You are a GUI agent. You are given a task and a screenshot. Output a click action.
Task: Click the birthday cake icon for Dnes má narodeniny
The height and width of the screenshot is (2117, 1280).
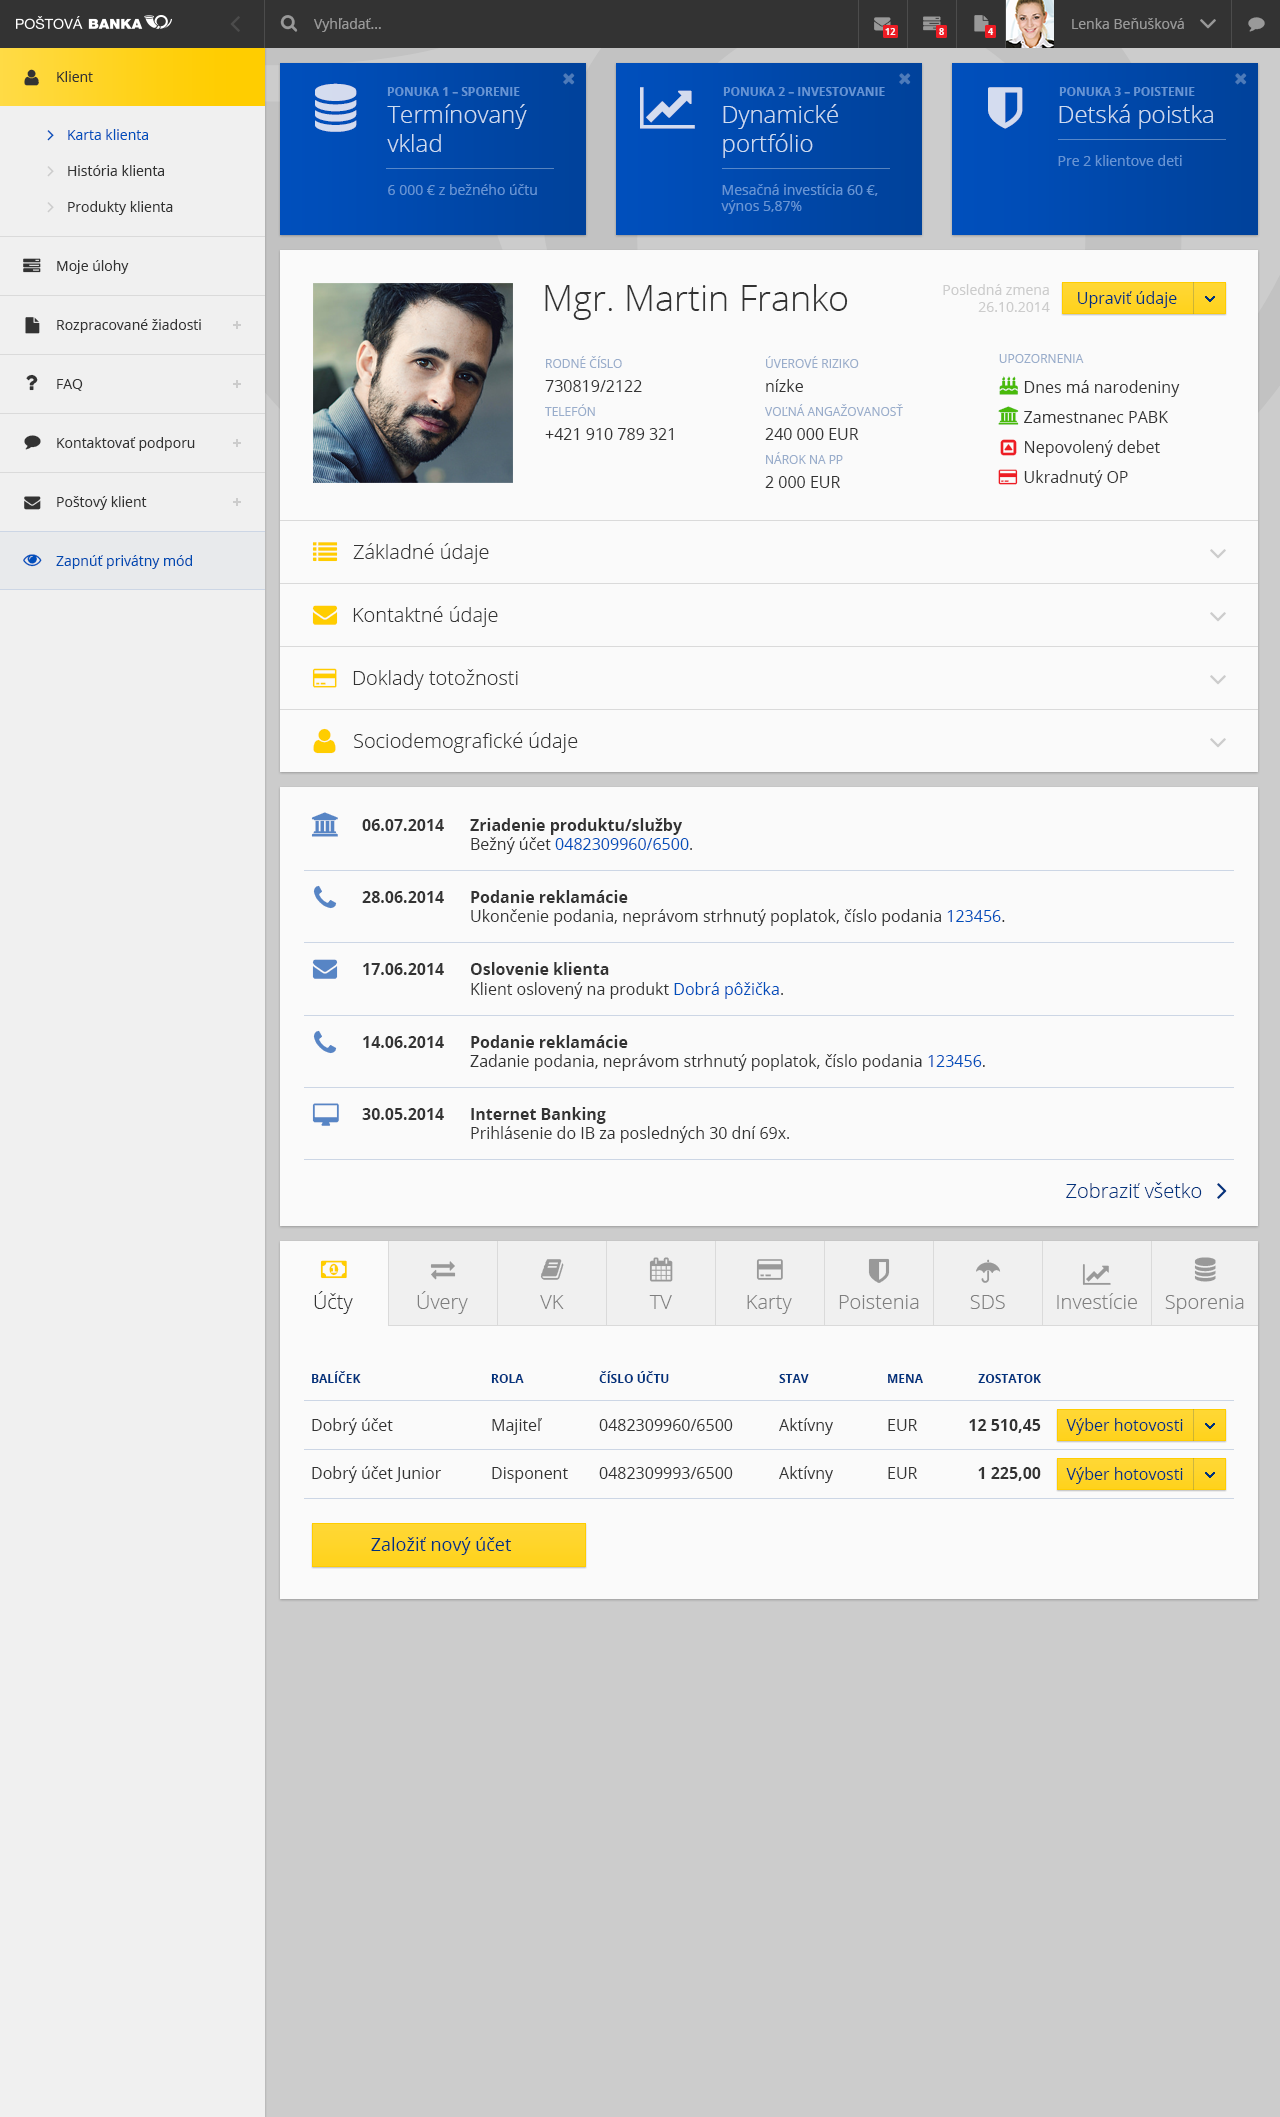coord(1008,386)
